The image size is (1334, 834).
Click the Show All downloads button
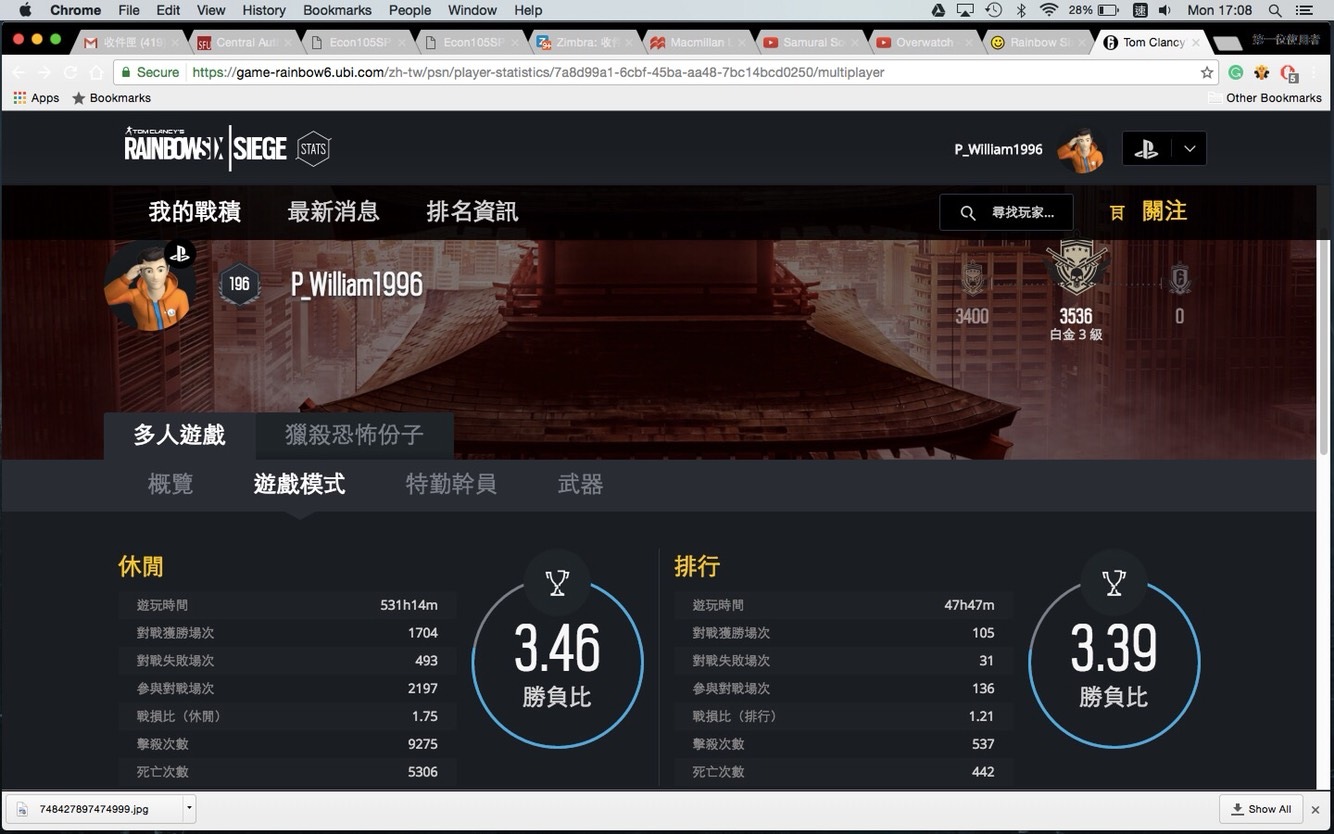coord(1261,809)
